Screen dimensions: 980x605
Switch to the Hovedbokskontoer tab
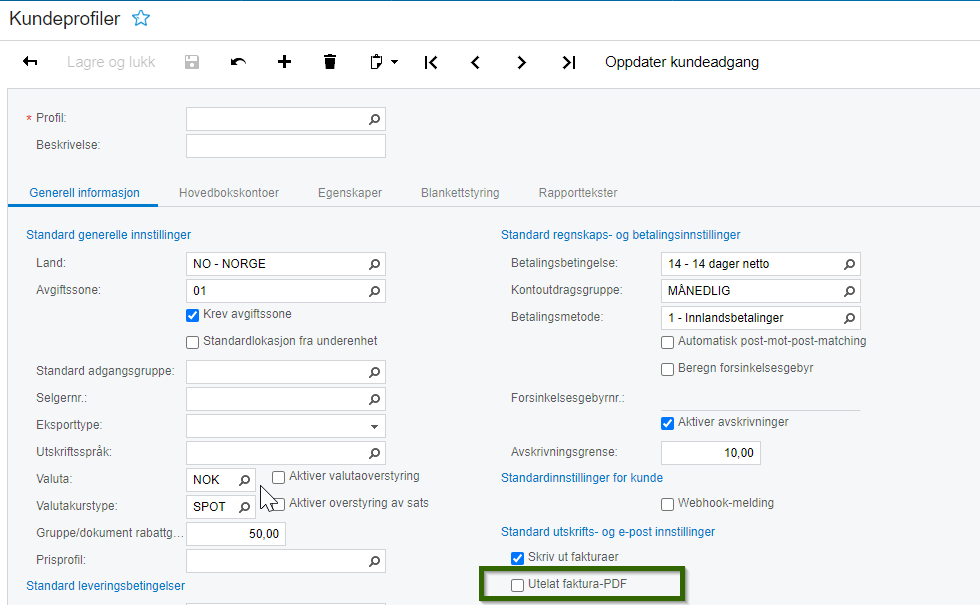tap(228, 193)
